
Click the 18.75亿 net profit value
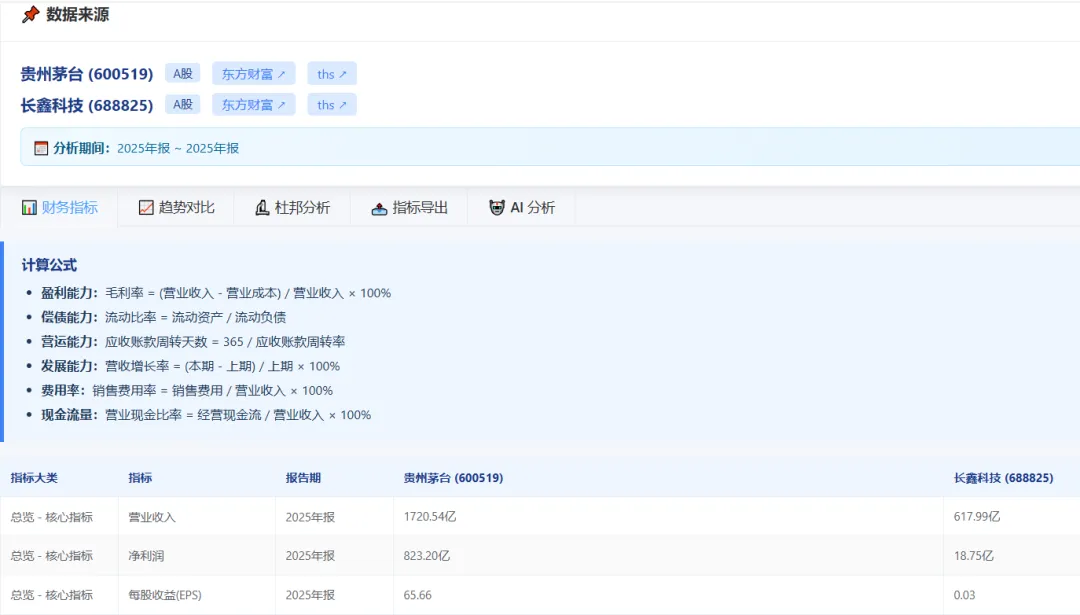click(973, 556)
